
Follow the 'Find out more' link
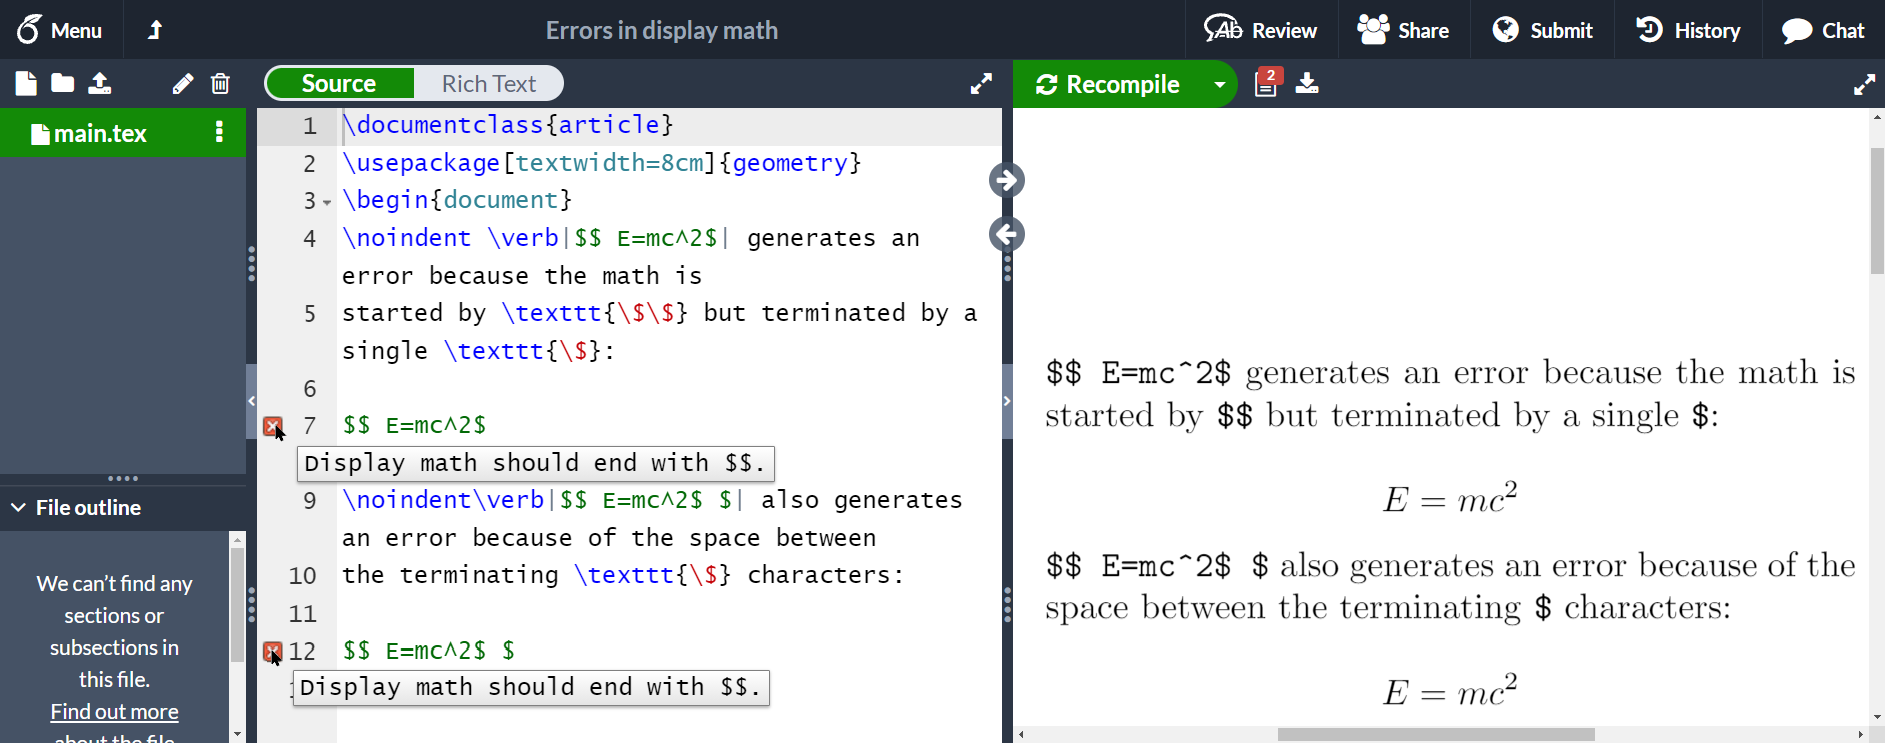pyautogui.click(x=114, y=712)
